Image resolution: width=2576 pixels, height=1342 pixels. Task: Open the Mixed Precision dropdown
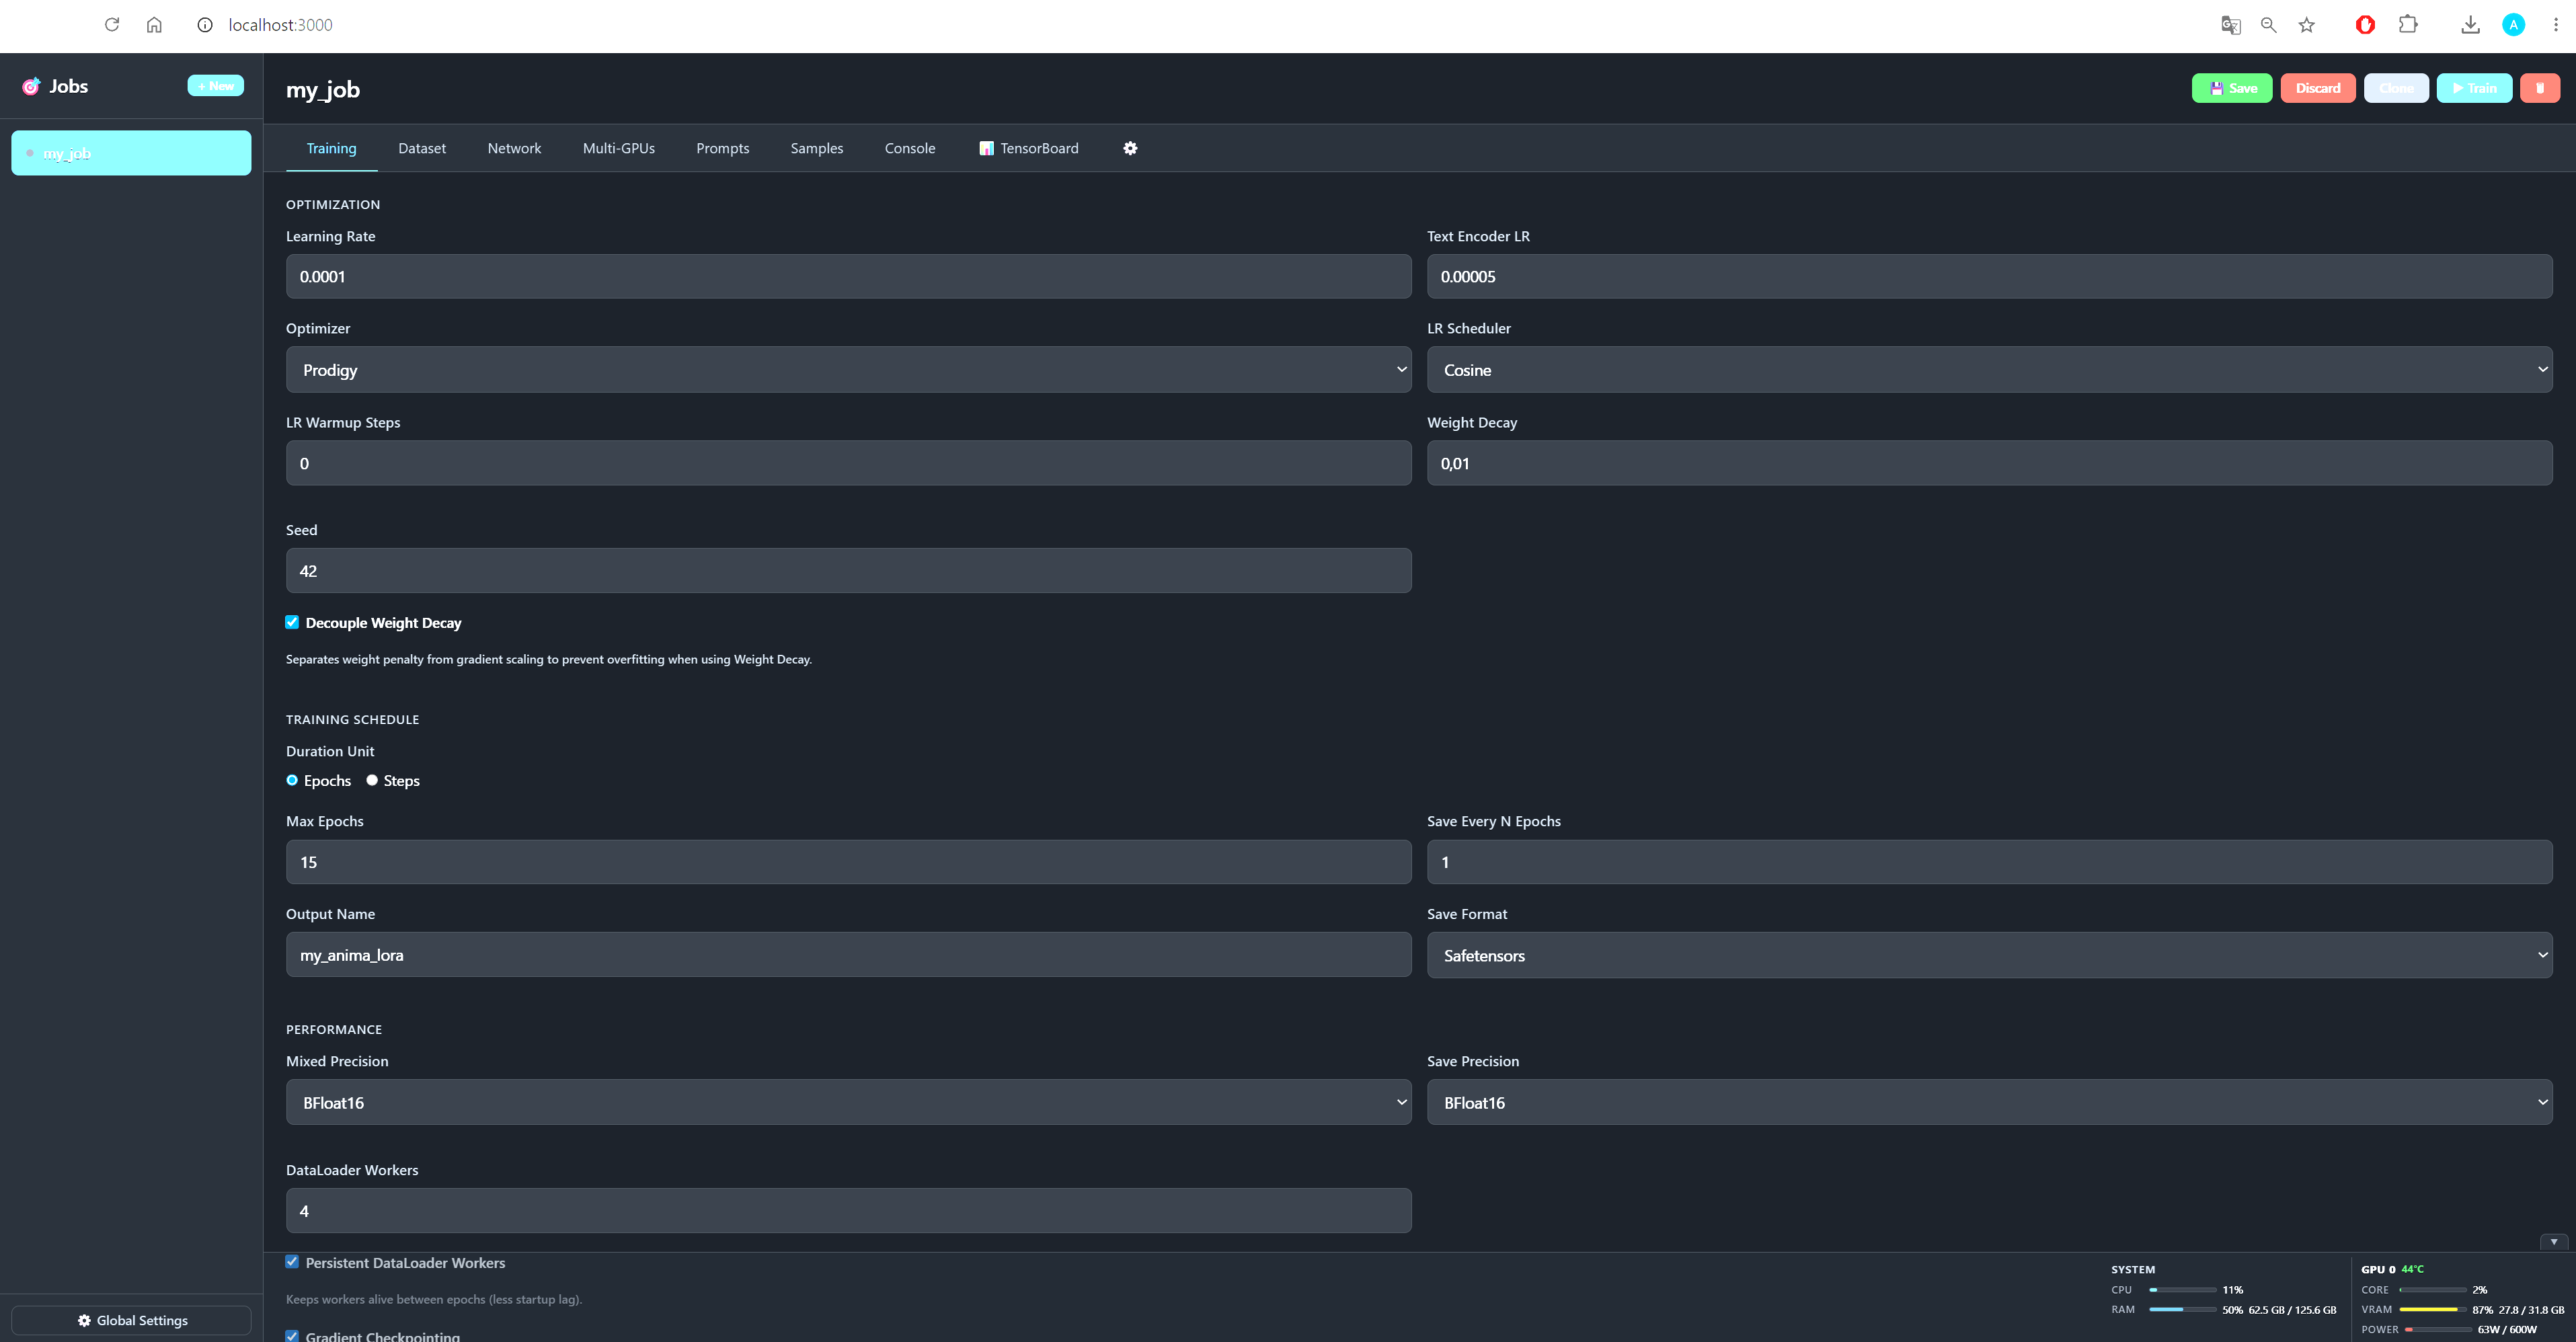click(848, 1102)
